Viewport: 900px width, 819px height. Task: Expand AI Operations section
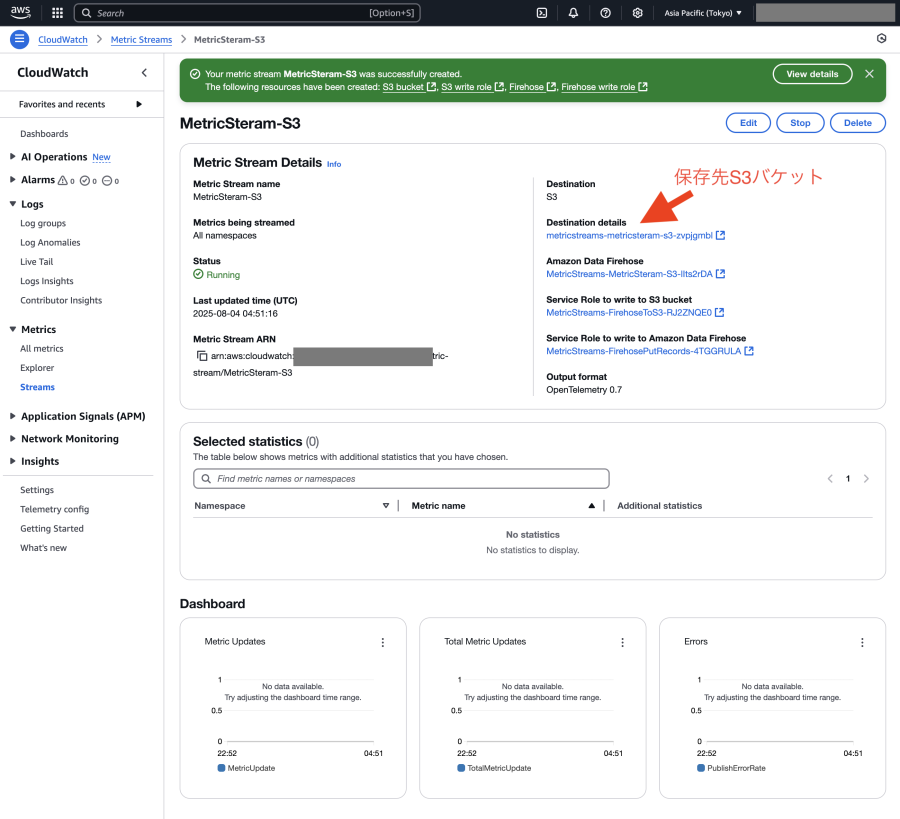coord(13,156)
